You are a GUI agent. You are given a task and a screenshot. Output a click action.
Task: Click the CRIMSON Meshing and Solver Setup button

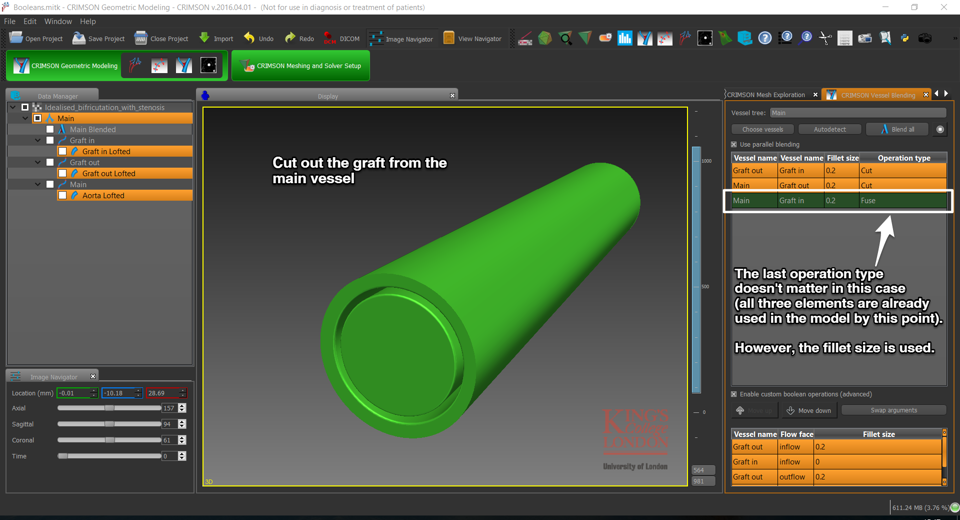[301, 66]
